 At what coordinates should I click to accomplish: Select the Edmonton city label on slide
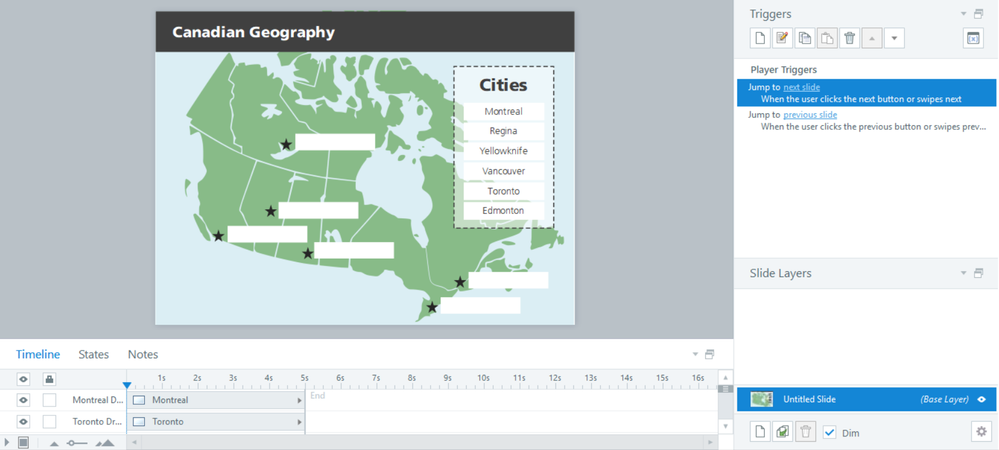[x=503, y=211]
